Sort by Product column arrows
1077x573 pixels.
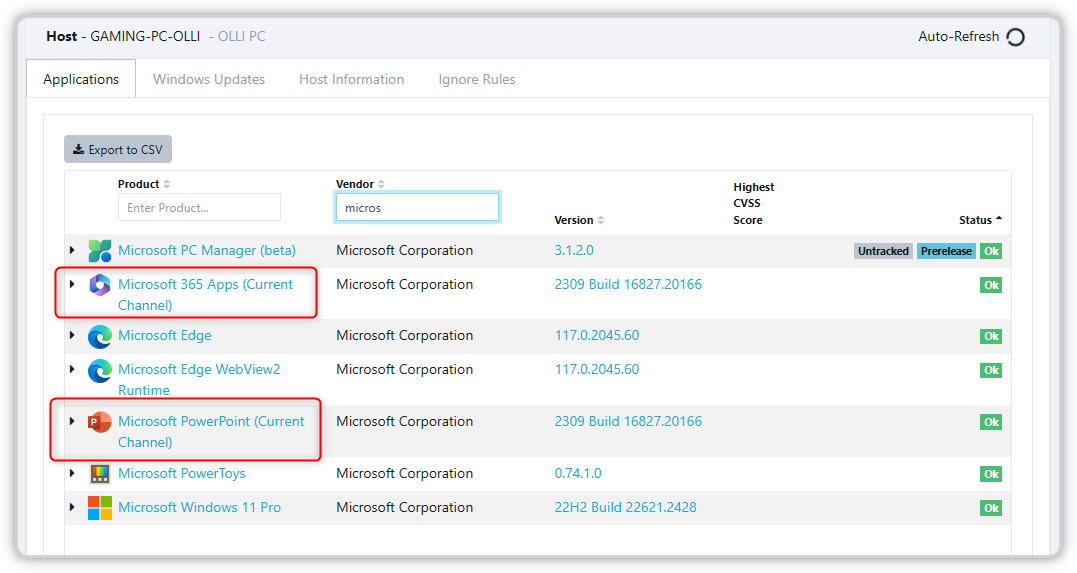click(x=167, y=184)
